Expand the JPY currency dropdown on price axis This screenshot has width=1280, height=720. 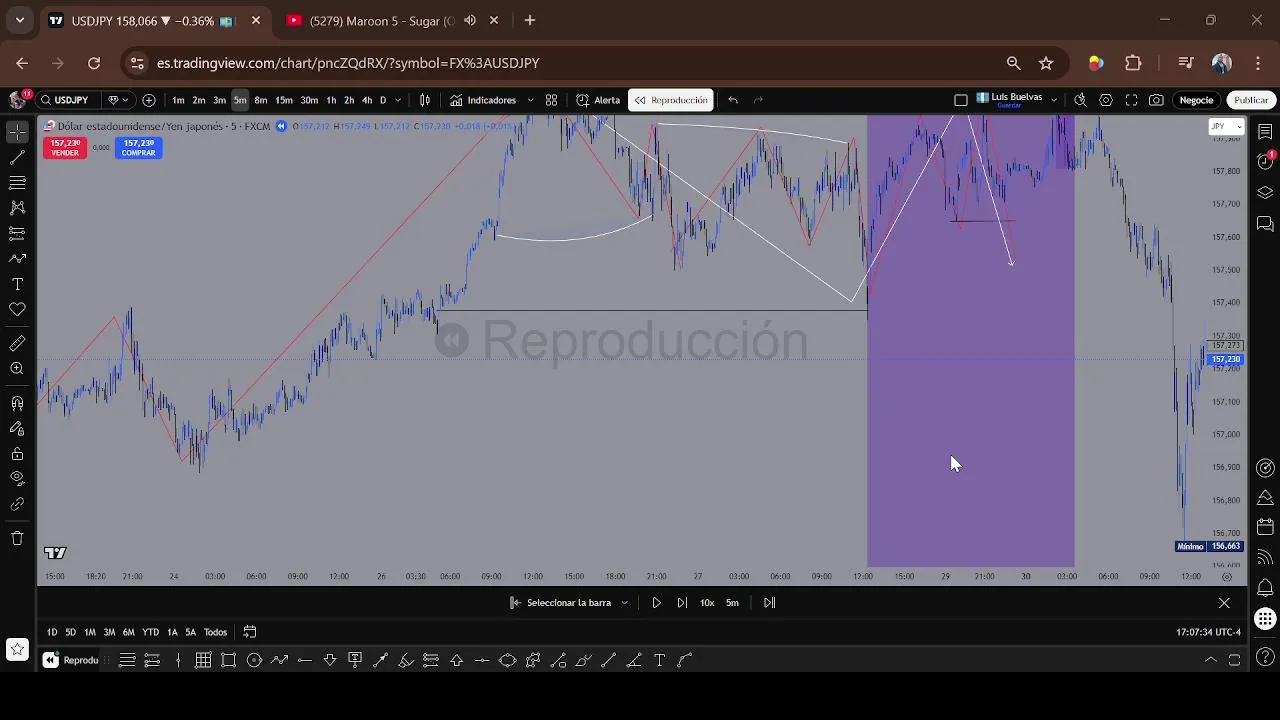1226,126
